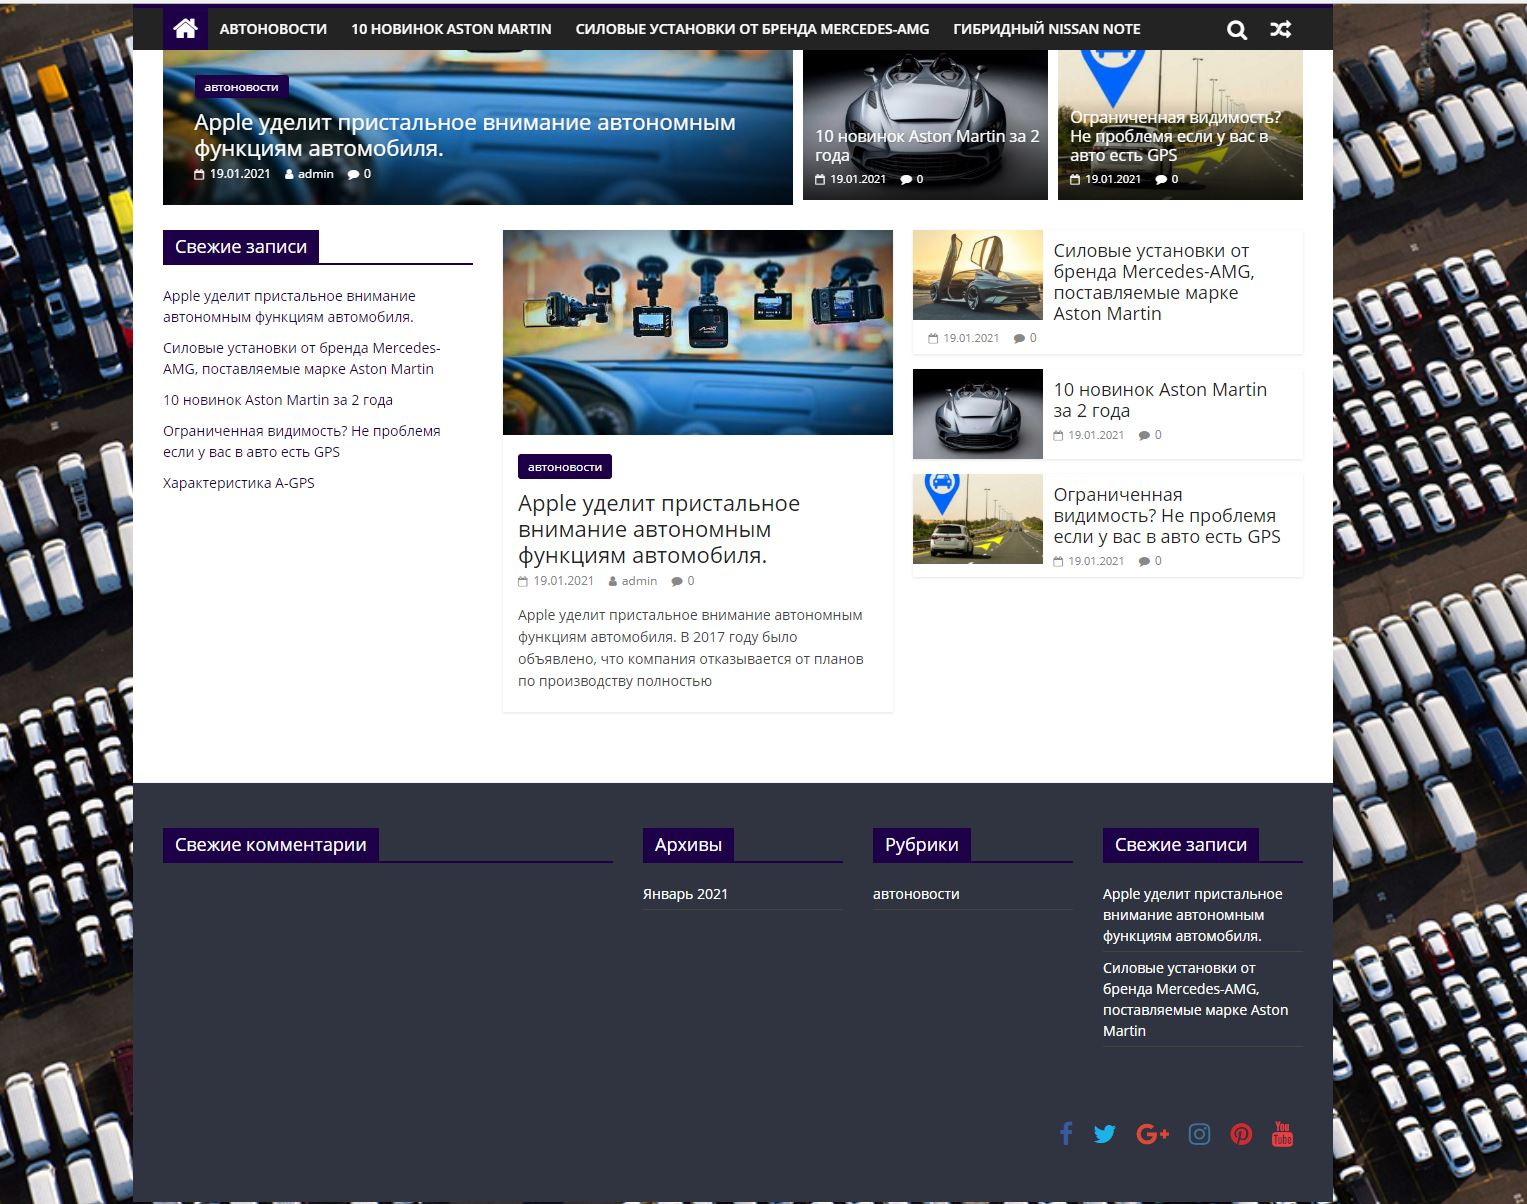Click the random post shuffle icon
The image size is (1527, 1204).
click(1280, 30)
